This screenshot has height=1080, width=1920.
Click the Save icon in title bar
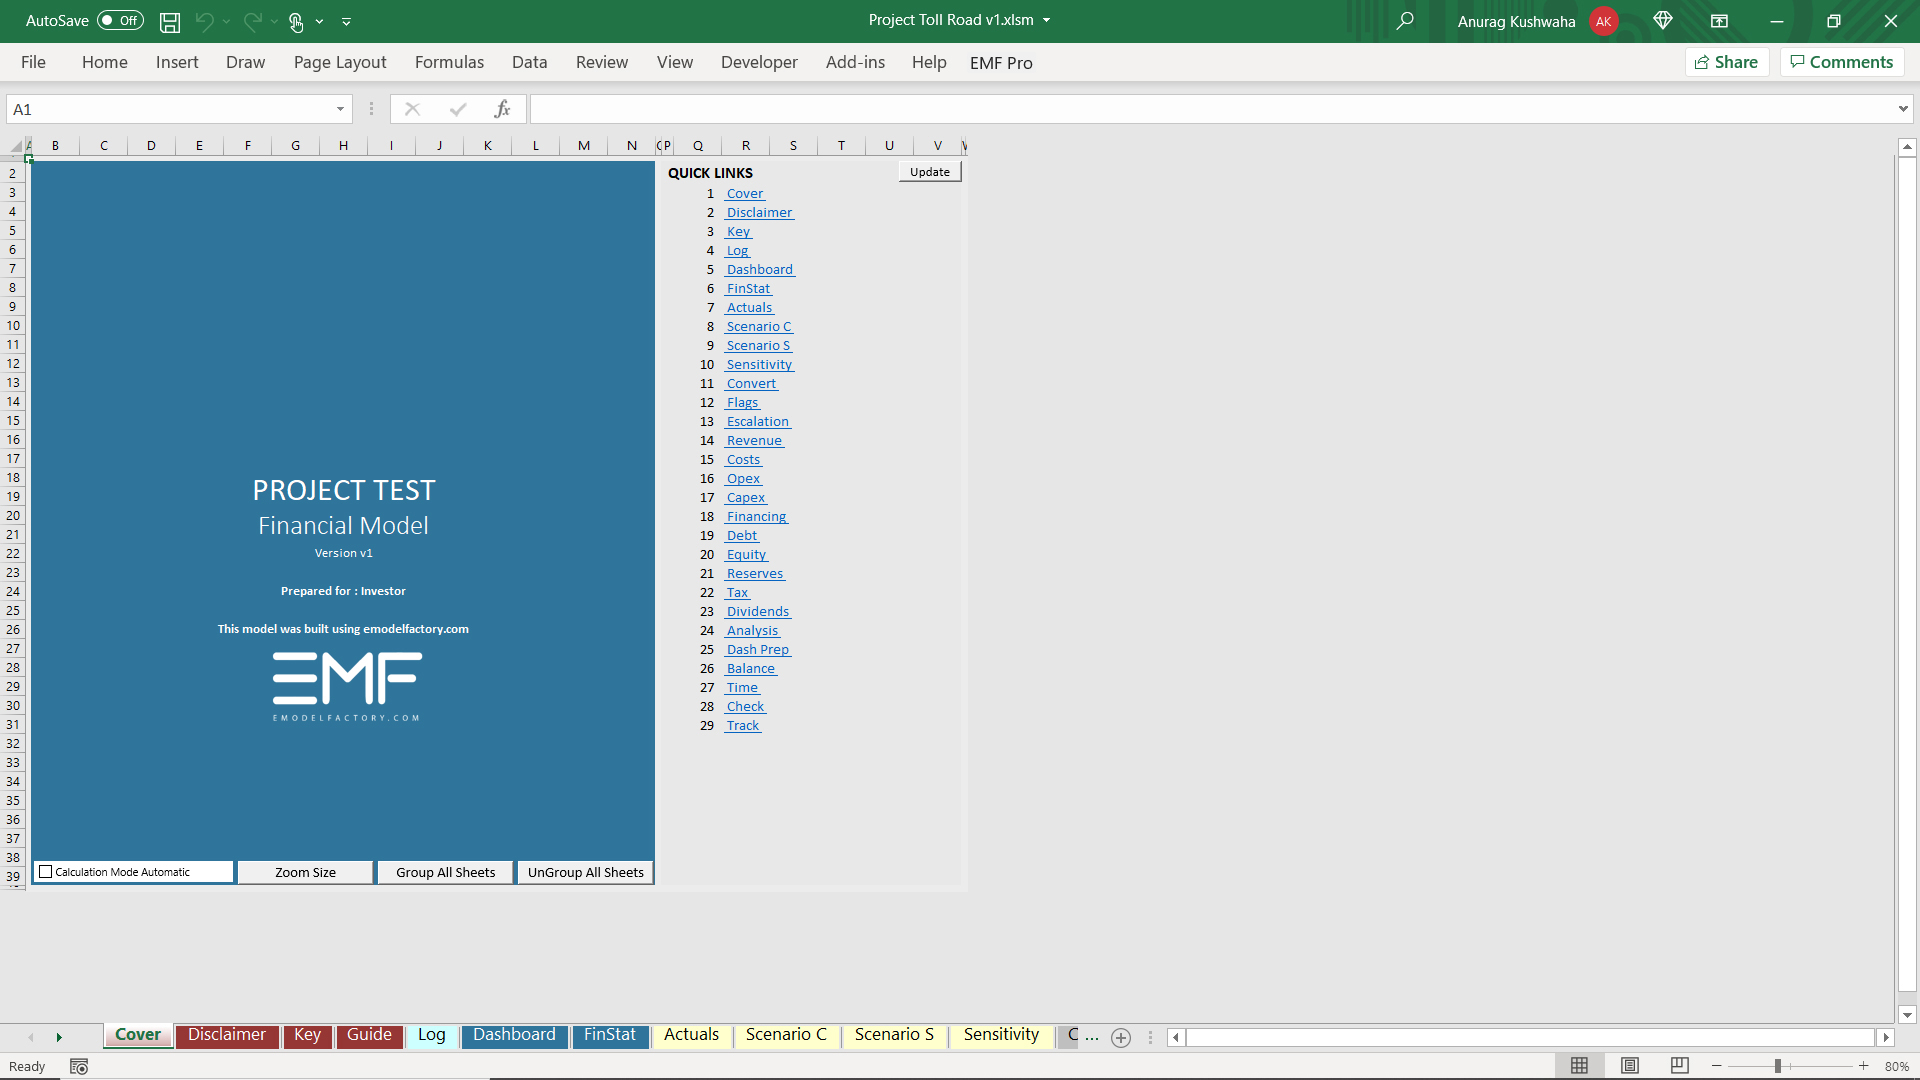170,21
